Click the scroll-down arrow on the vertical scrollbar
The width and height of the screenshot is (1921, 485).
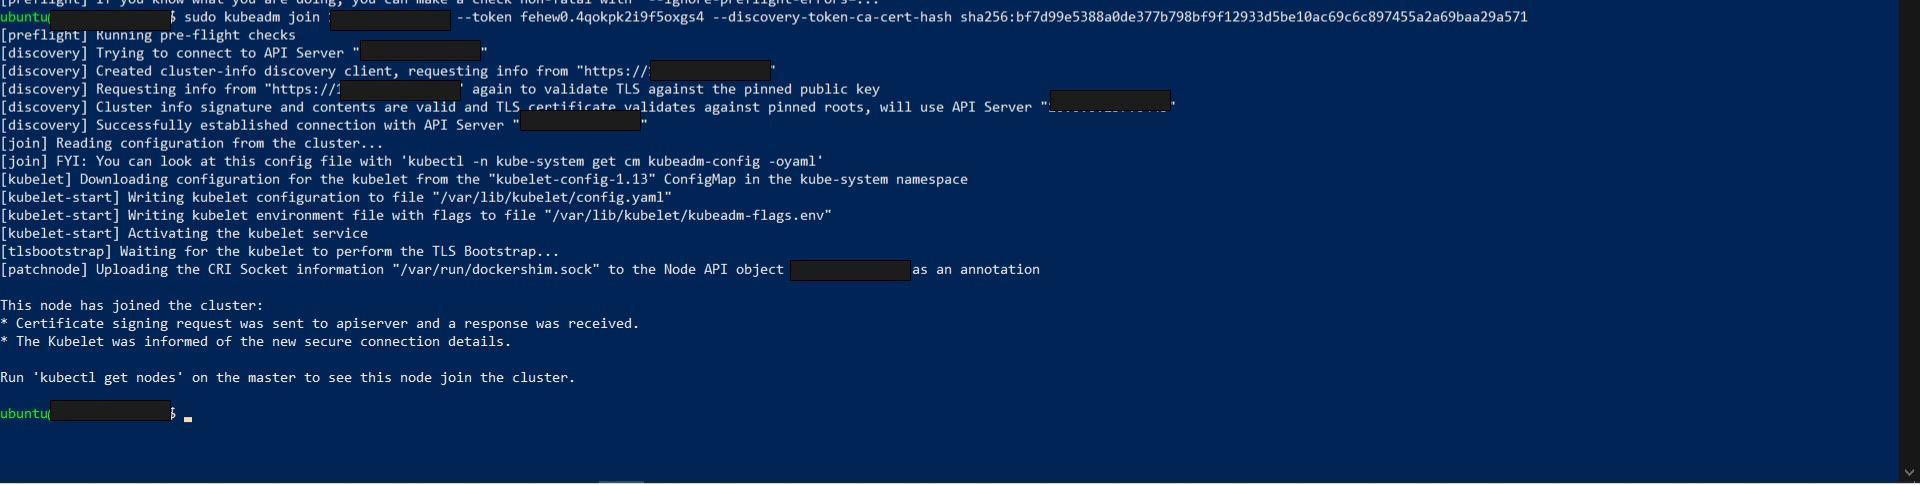[1909, 473]
